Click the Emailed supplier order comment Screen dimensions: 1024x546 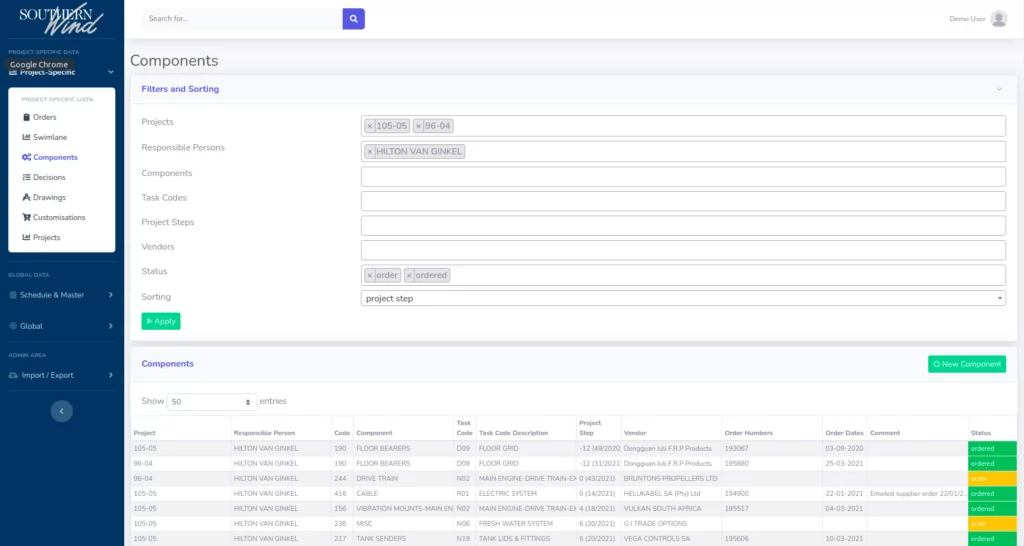[x=918, y=494]
